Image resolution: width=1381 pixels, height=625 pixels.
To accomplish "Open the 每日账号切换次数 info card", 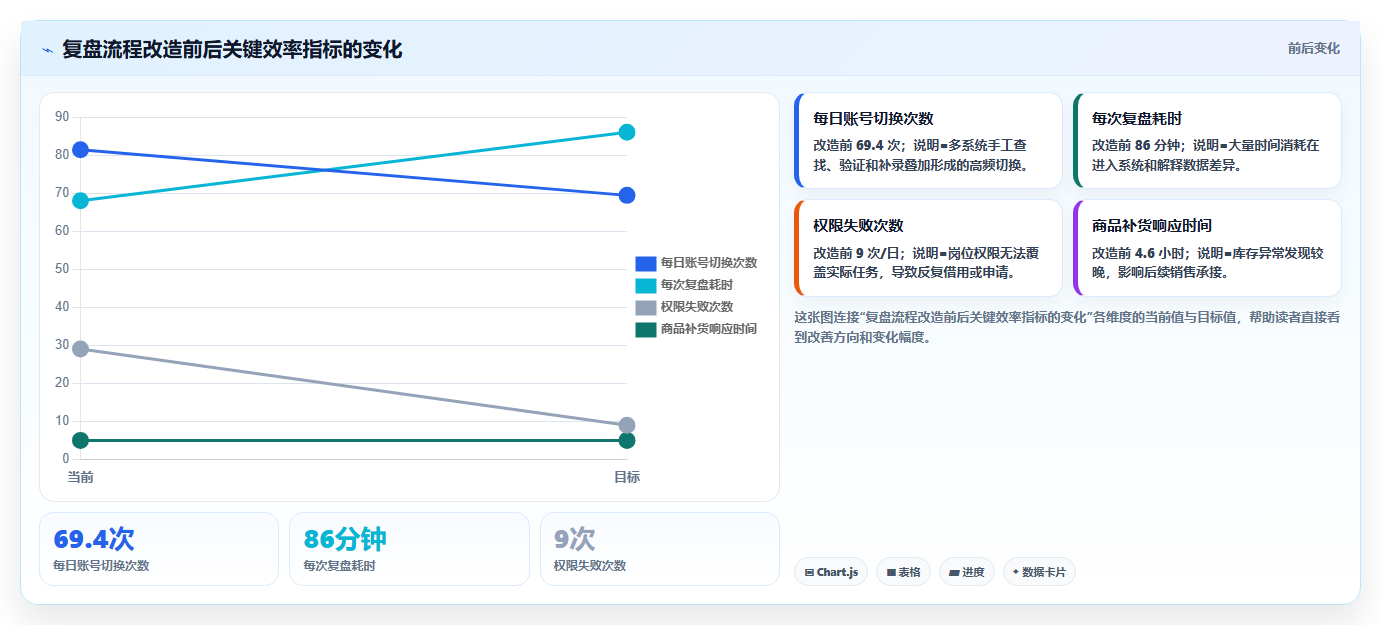I will [928, 141].
